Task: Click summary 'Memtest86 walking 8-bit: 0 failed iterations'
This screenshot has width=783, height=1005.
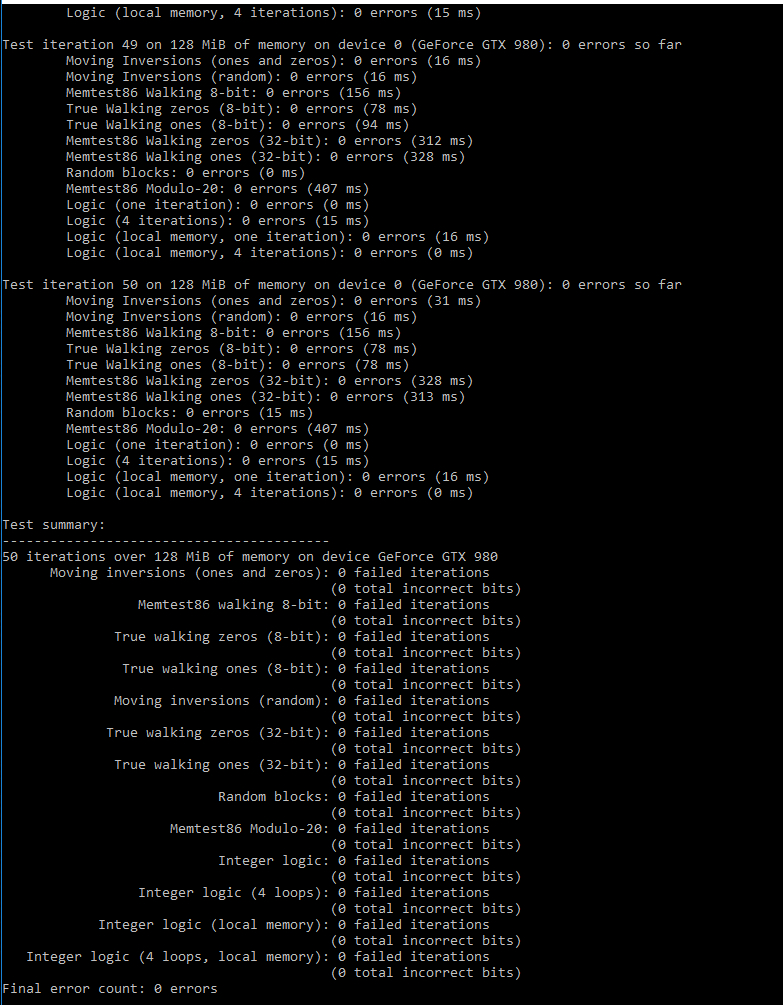Action: tap(314, 605)
